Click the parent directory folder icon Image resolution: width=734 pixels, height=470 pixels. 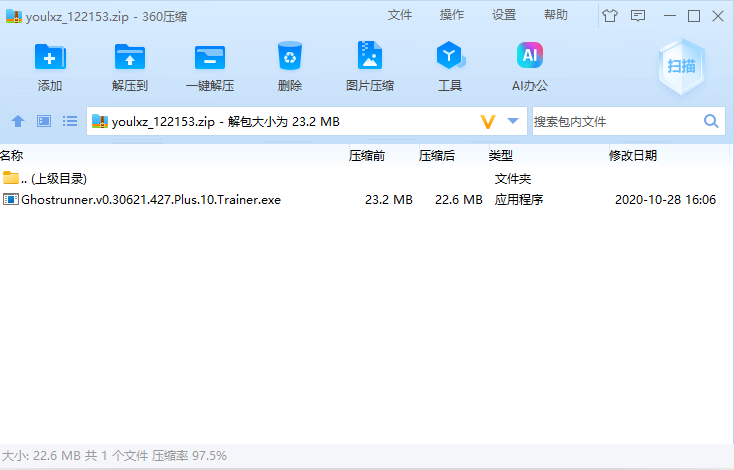[x=10, y=178]
